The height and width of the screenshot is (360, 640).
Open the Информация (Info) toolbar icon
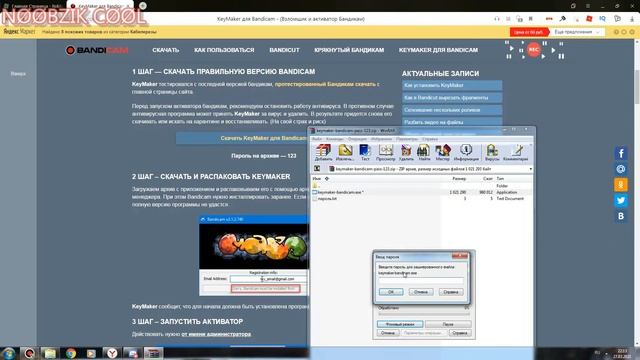[466, 153]
